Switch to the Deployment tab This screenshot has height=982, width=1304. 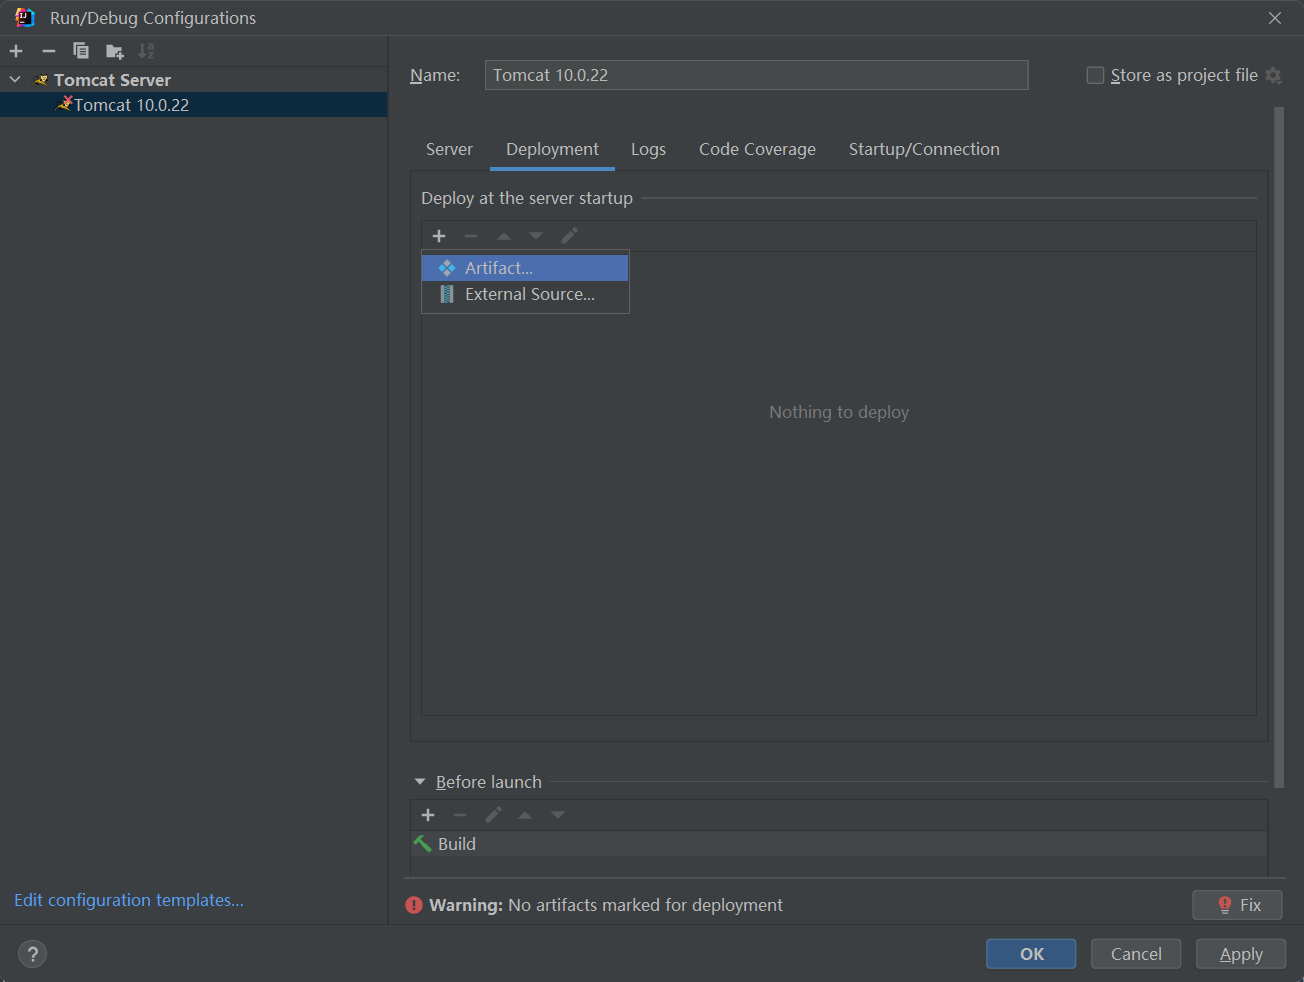point(552,149)
